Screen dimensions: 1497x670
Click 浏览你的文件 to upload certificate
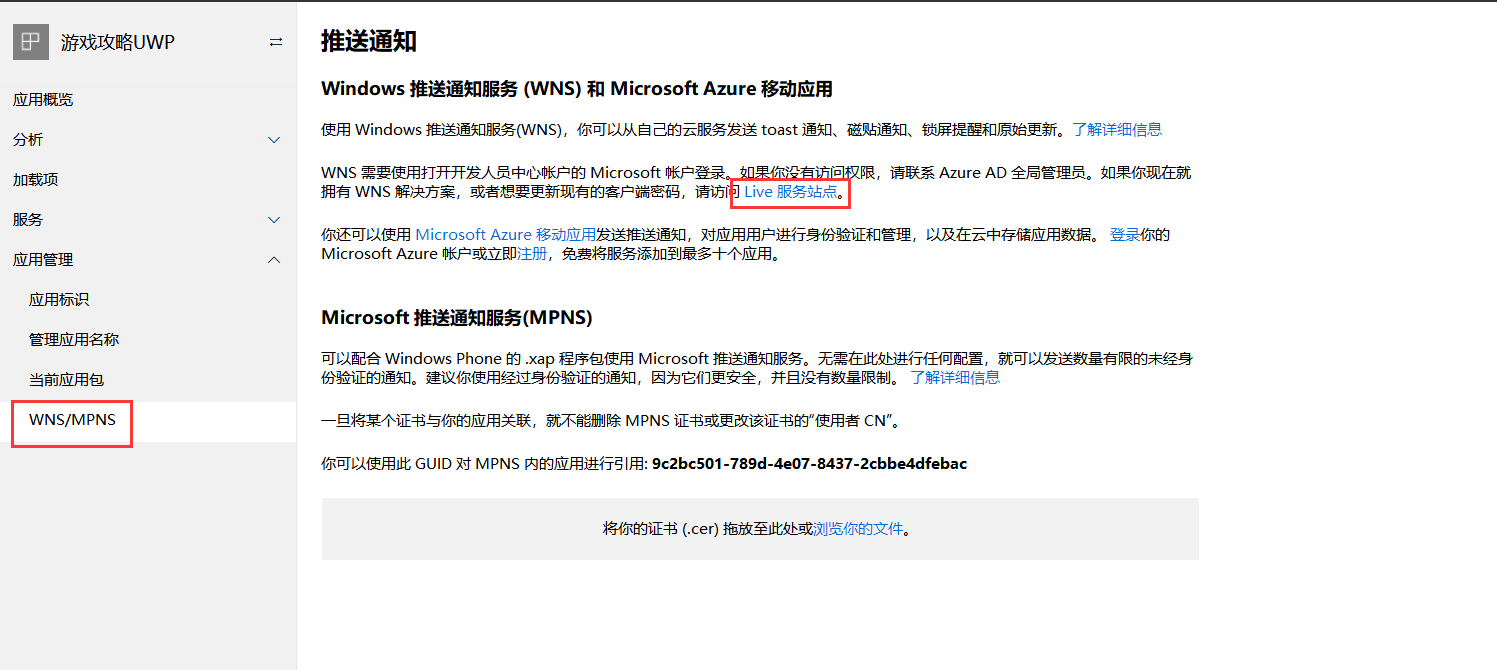857,529
